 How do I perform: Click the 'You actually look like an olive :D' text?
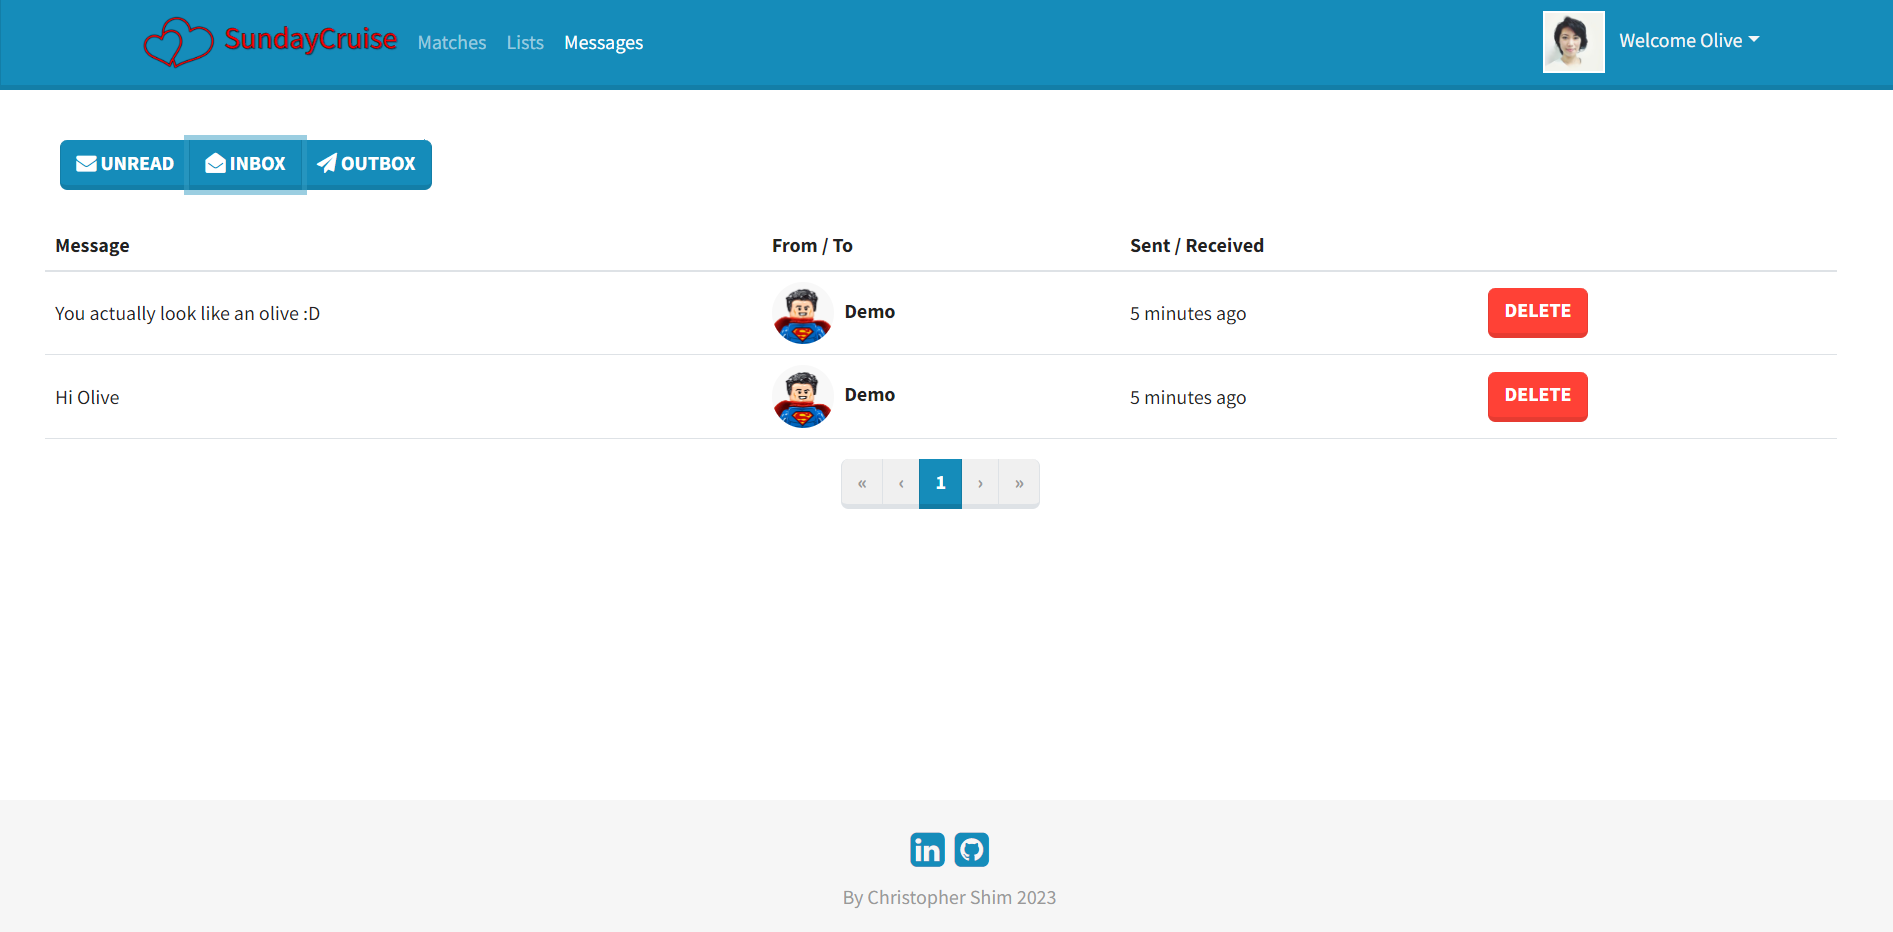coord(188,314)
